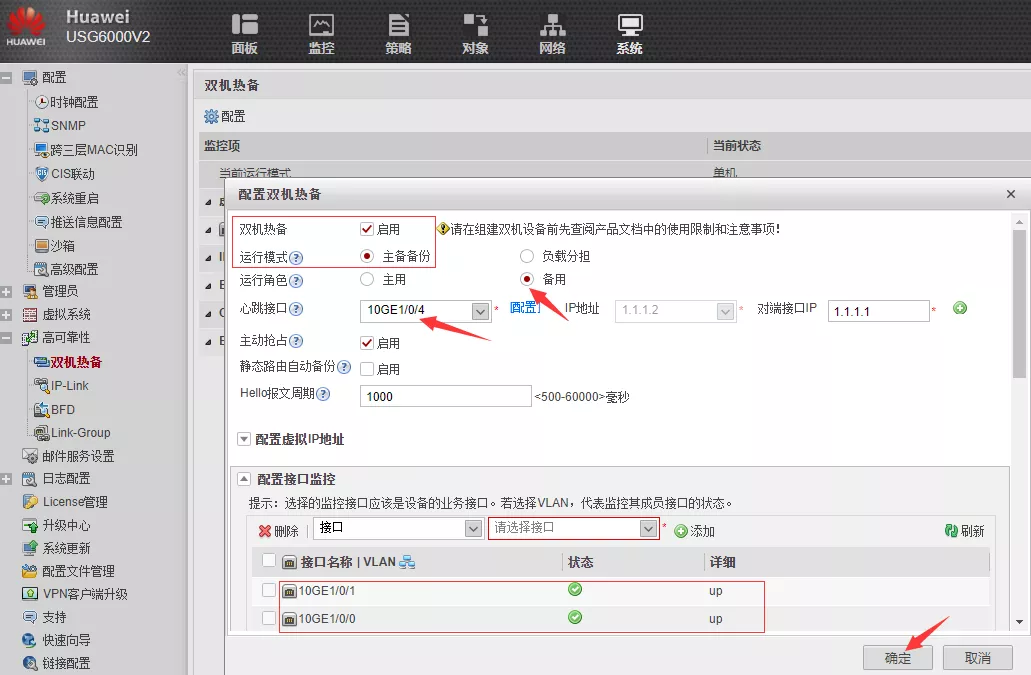
Task: Click the help icon next to 心跳接口
Action: coord(296,310)
